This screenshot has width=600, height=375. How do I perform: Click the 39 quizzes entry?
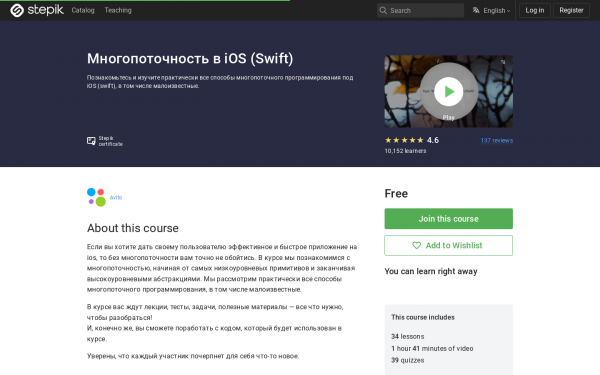point(408,360)
